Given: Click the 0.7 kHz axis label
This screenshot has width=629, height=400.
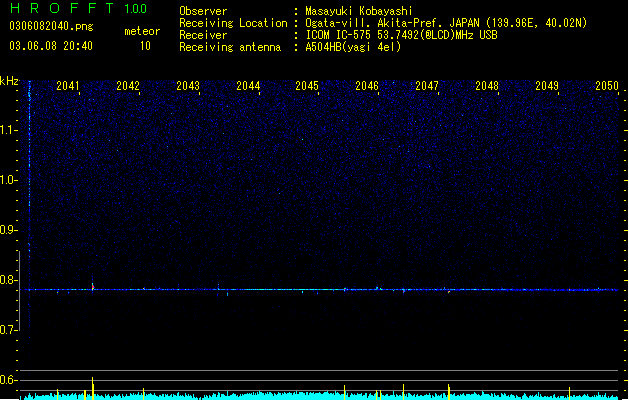Looking at the screenshot, I should [x=9, y=330].
